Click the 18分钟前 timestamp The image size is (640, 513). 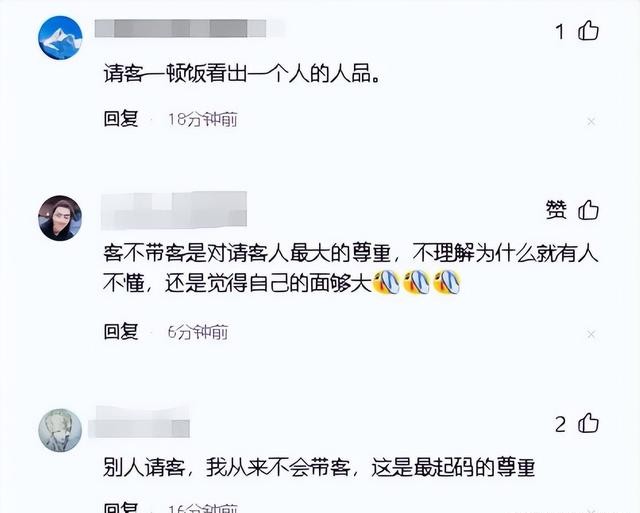[x=203, y=120]
